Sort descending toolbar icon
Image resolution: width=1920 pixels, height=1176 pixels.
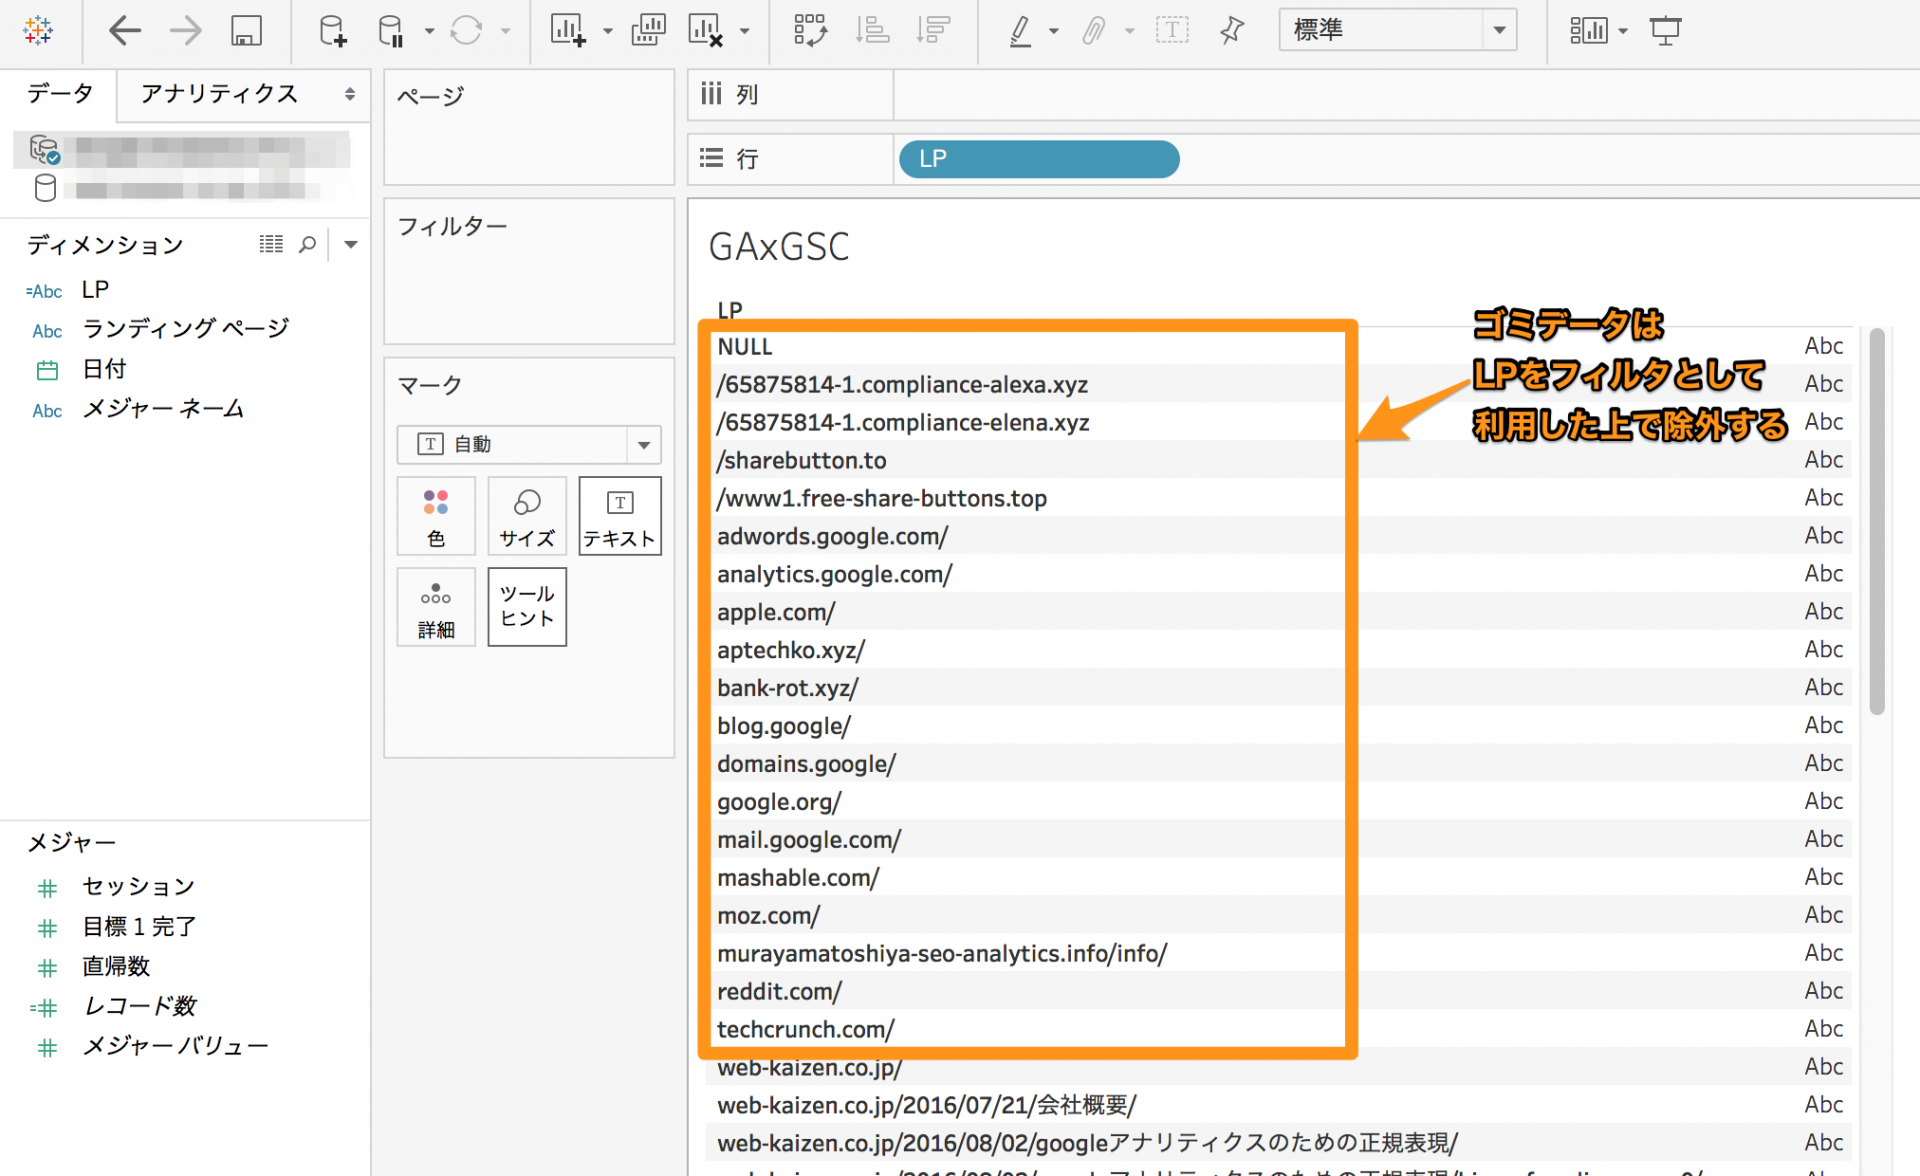932,31
